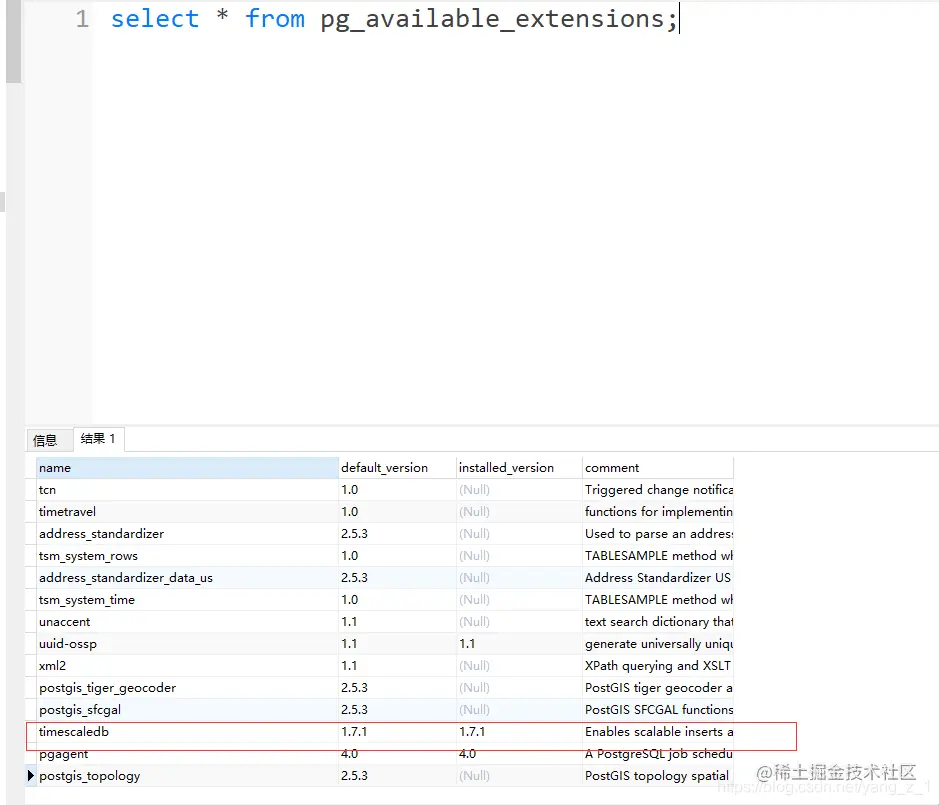Click the editor vertical scrollbar thumb

tap(13, 41)
